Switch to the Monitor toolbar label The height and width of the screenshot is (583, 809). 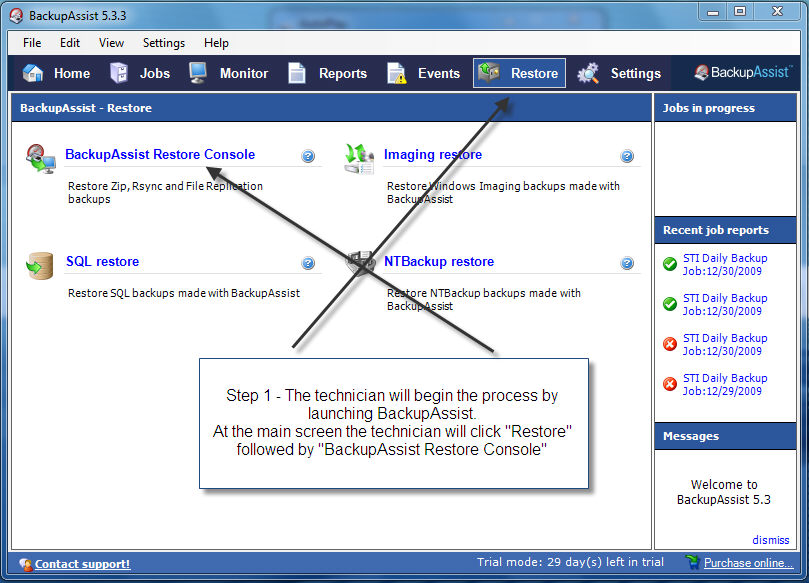pos(244,73)
